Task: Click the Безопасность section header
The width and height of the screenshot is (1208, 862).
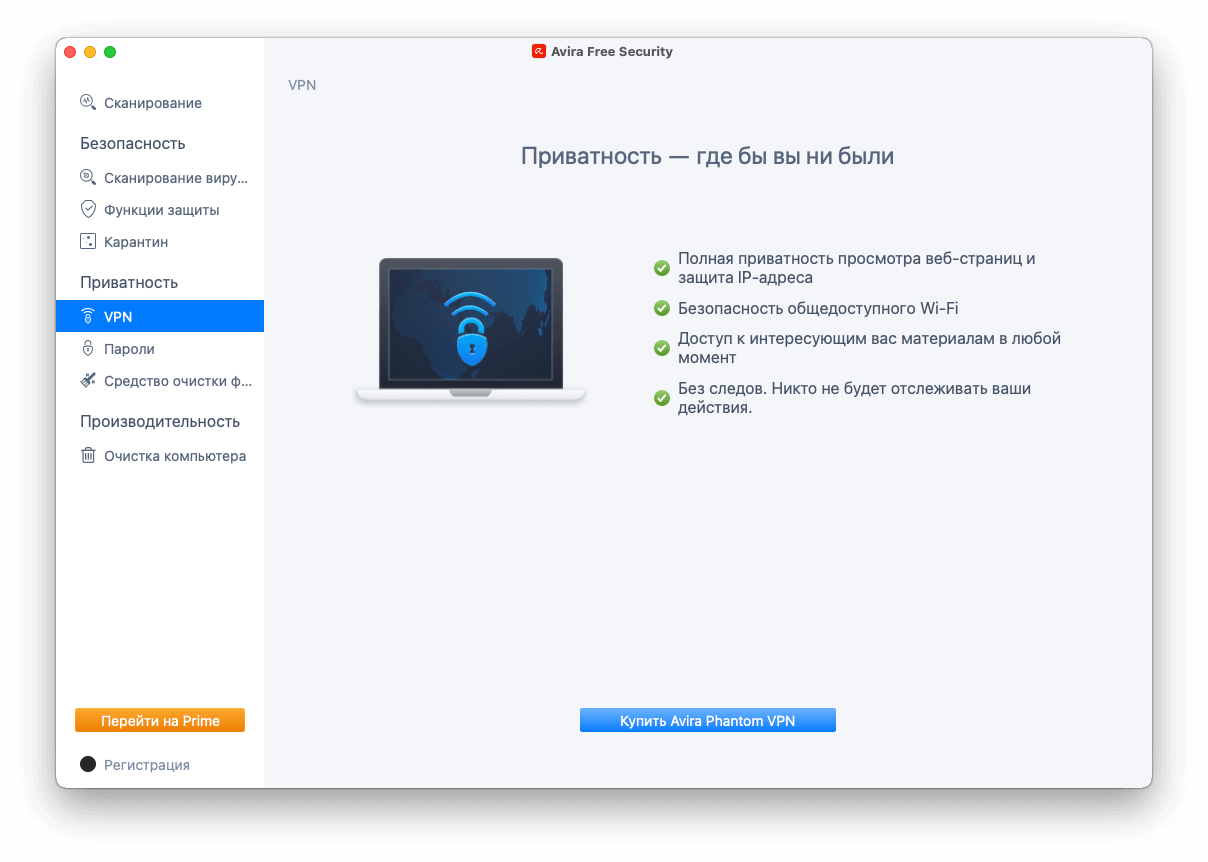Action: tap(133, 144)
